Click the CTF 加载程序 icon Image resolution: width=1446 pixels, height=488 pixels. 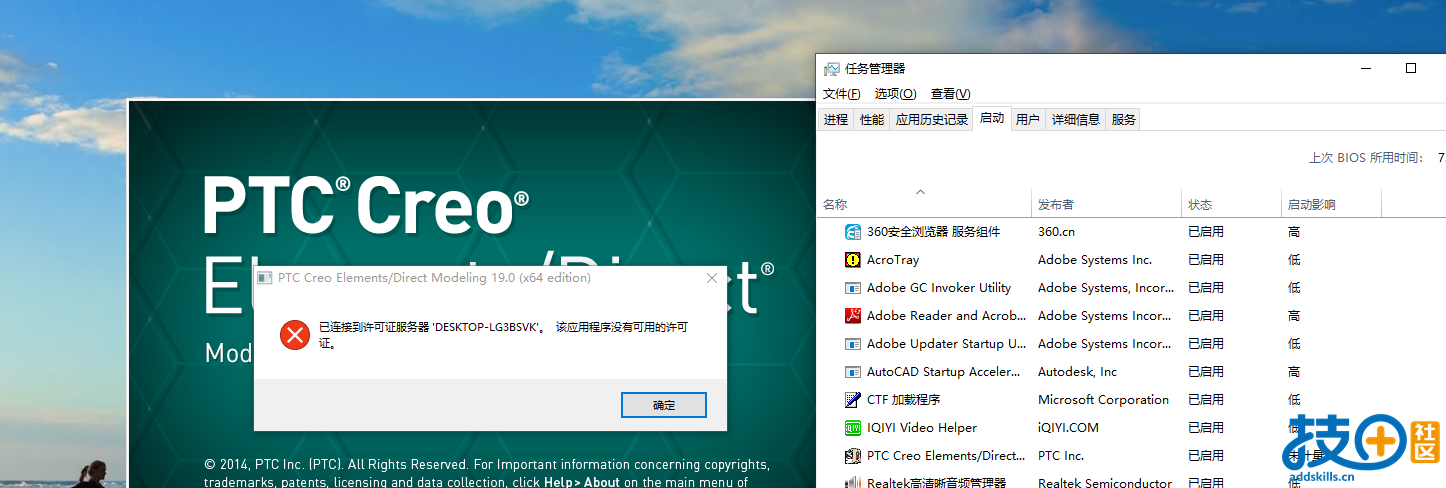point(853,400)
